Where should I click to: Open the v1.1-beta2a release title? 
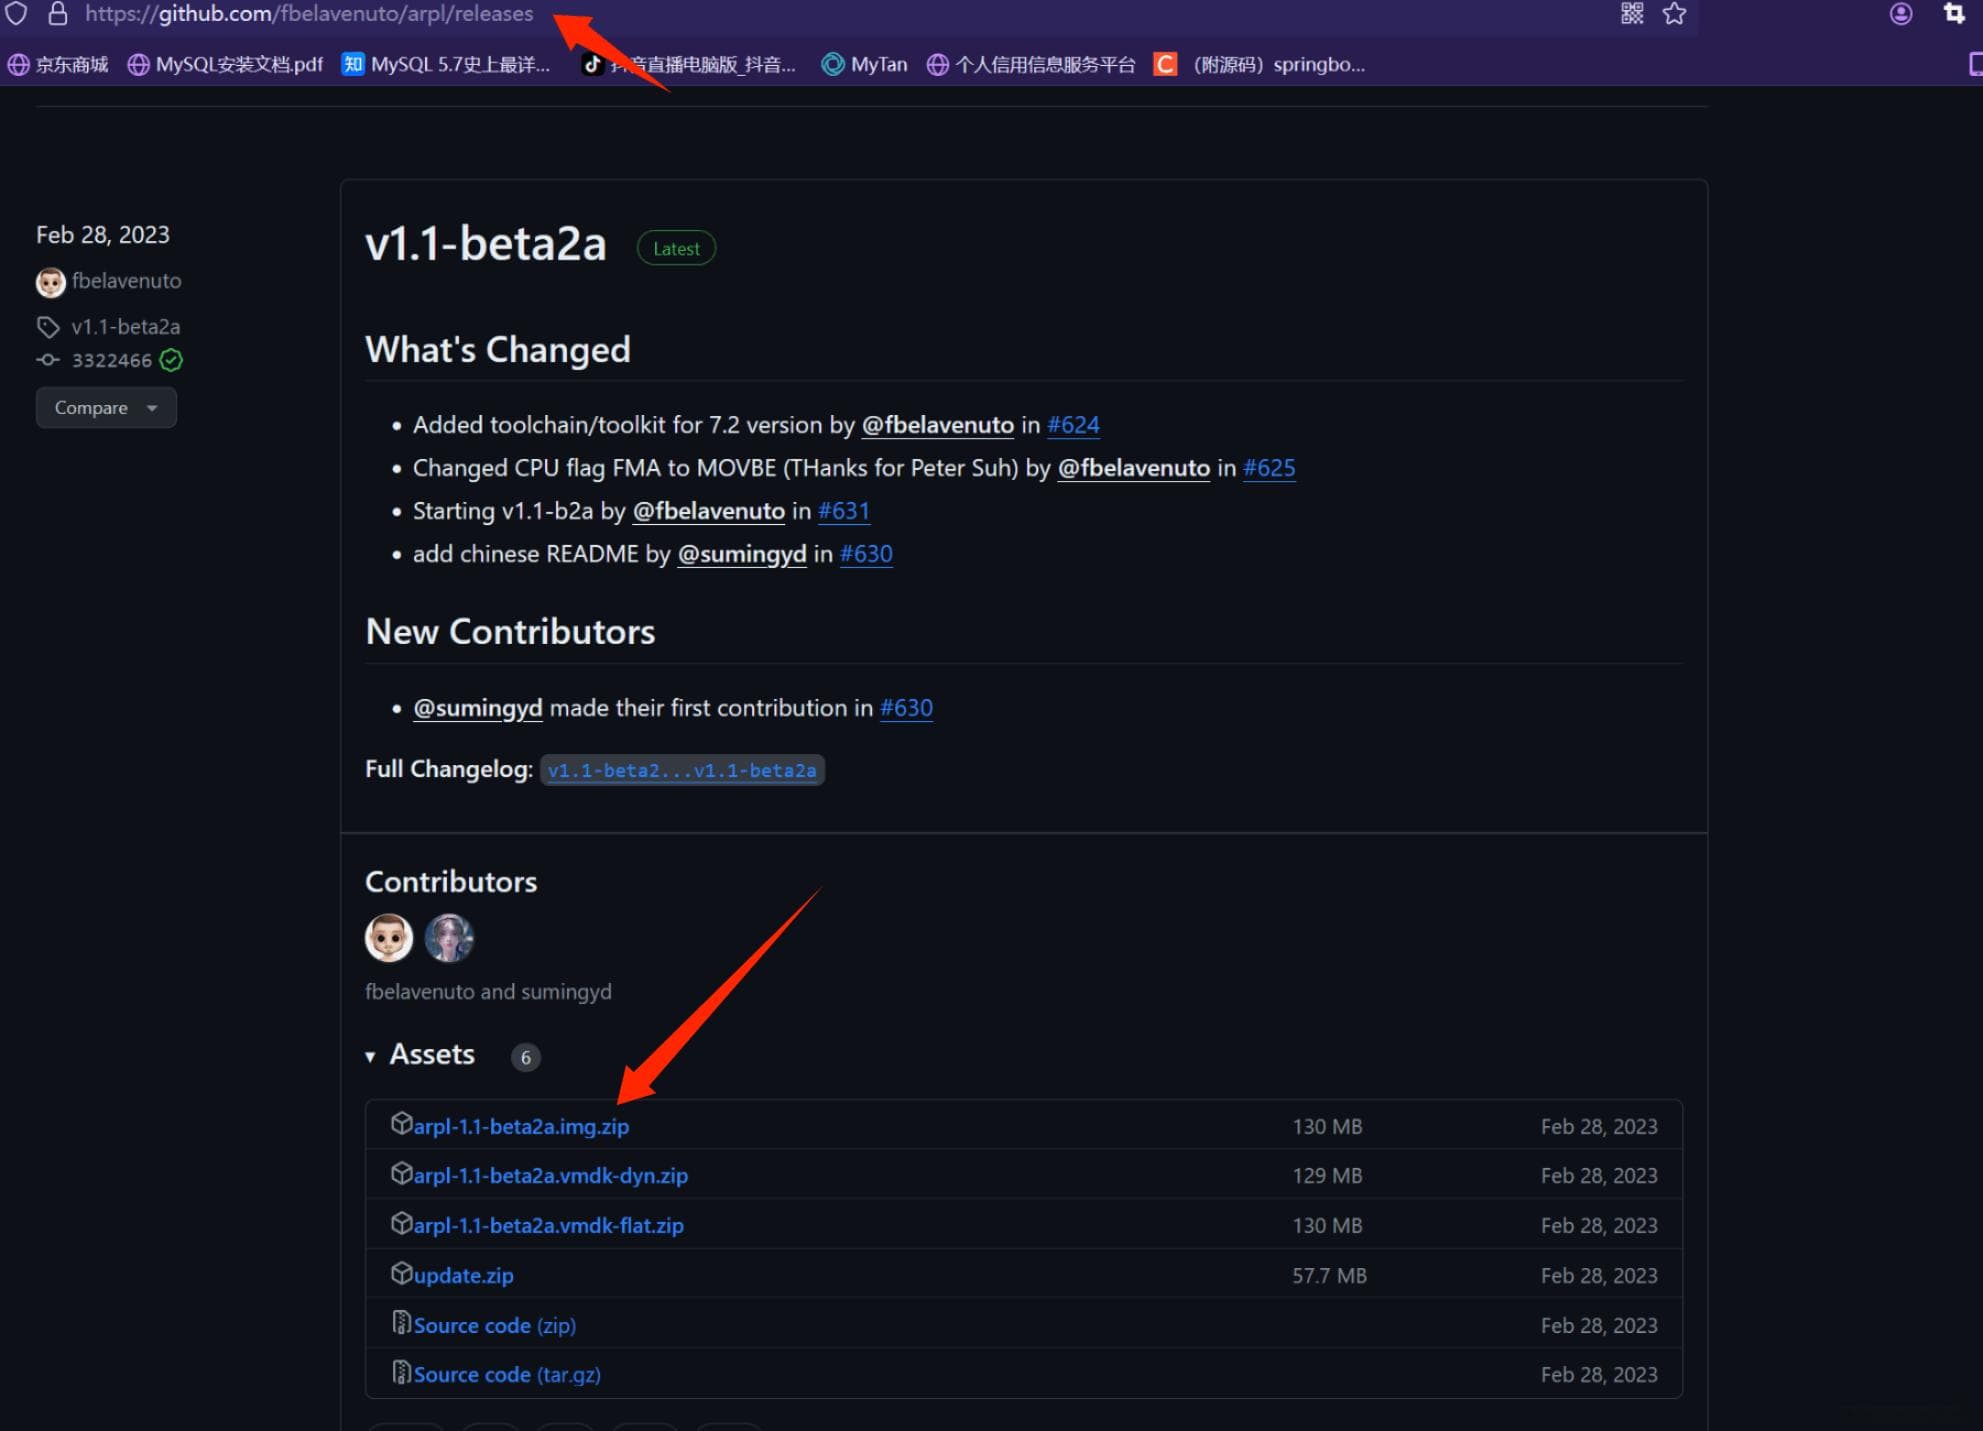tap(486, 244)
